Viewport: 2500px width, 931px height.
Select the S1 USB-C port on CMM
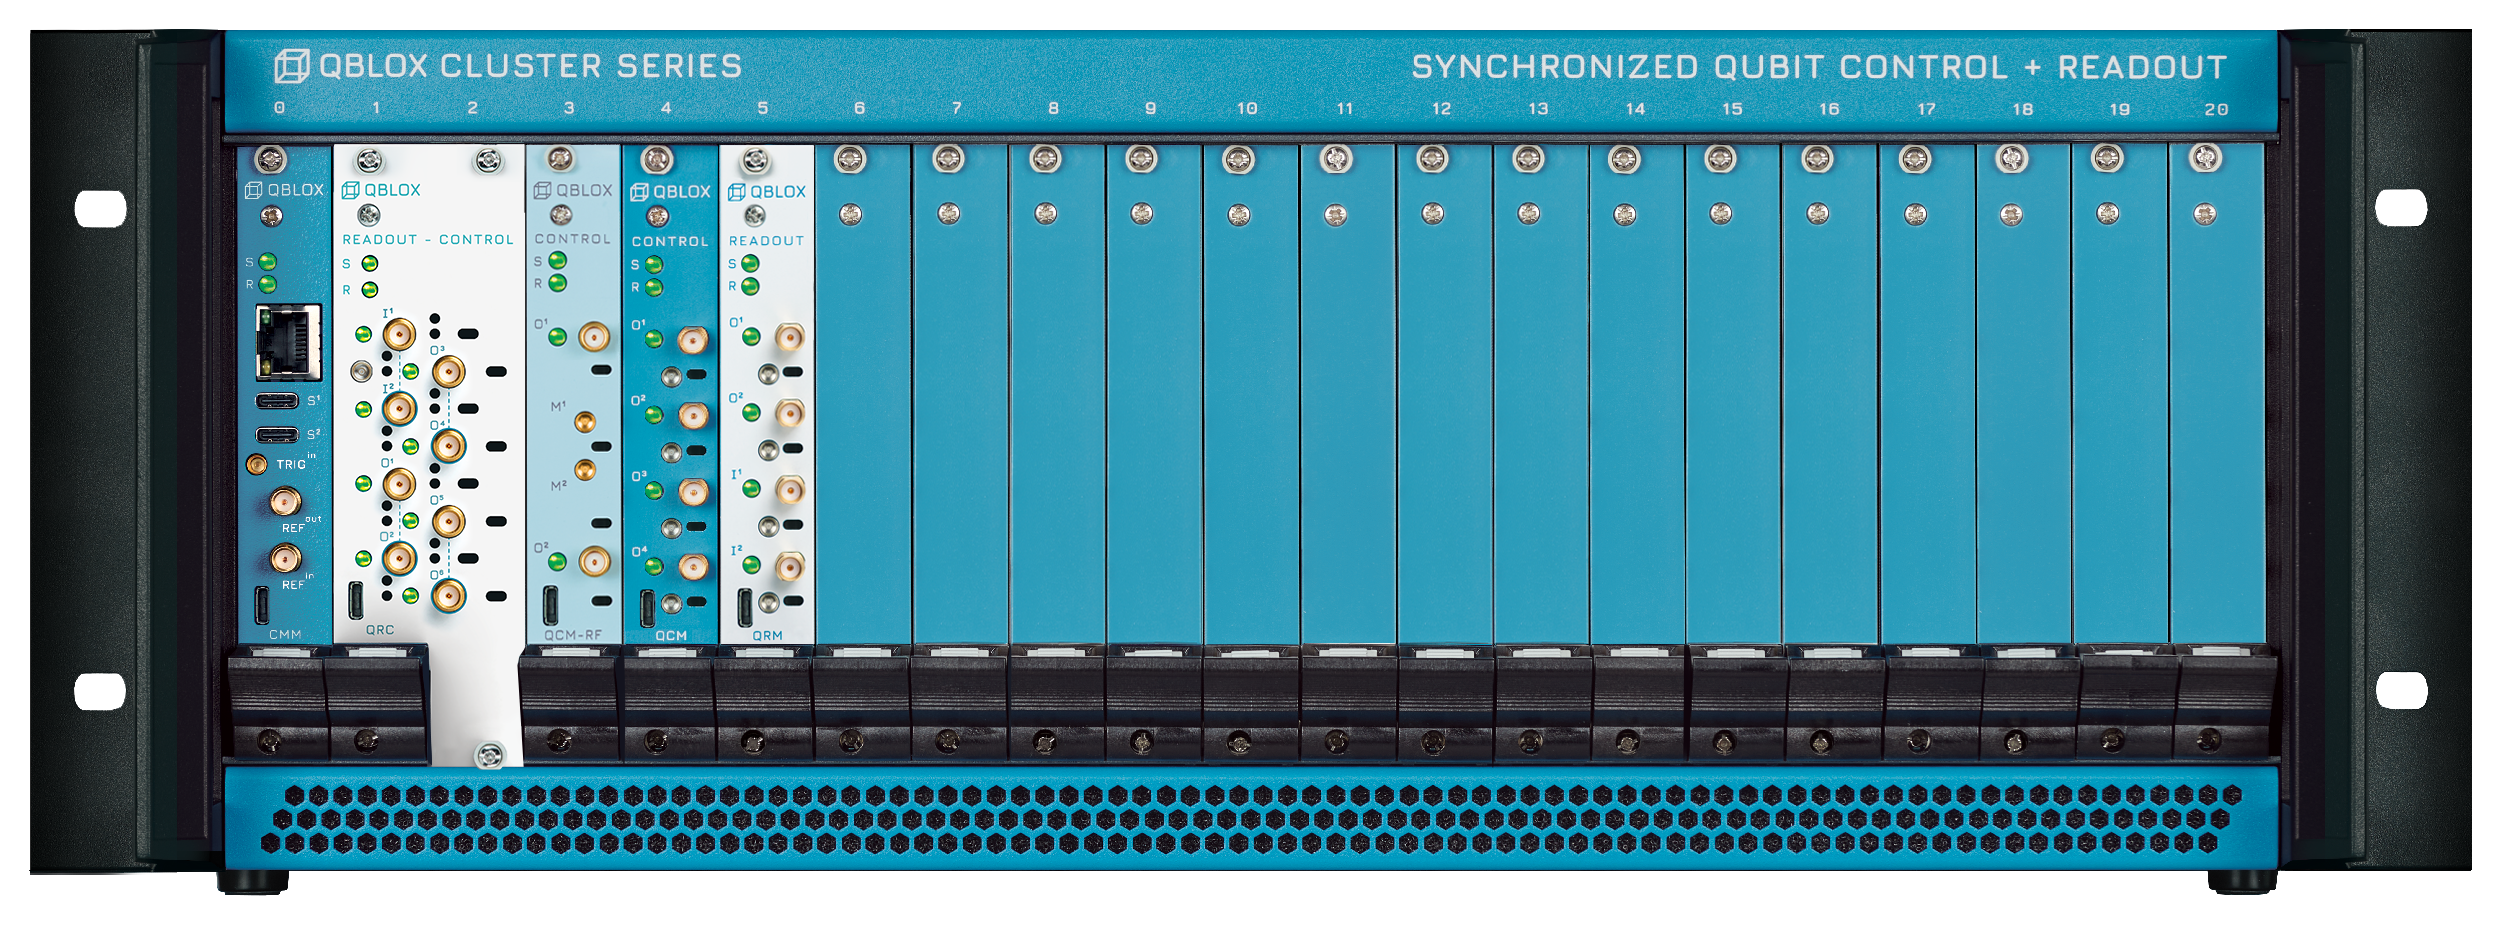point(277,401)
